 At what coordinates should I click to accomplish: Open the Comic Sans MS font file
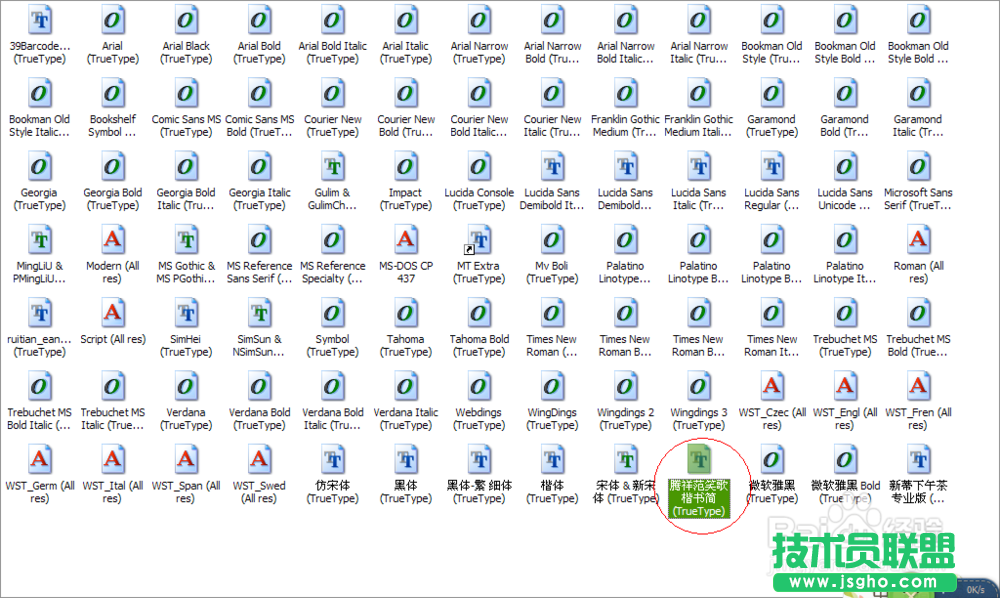[186, 95]
